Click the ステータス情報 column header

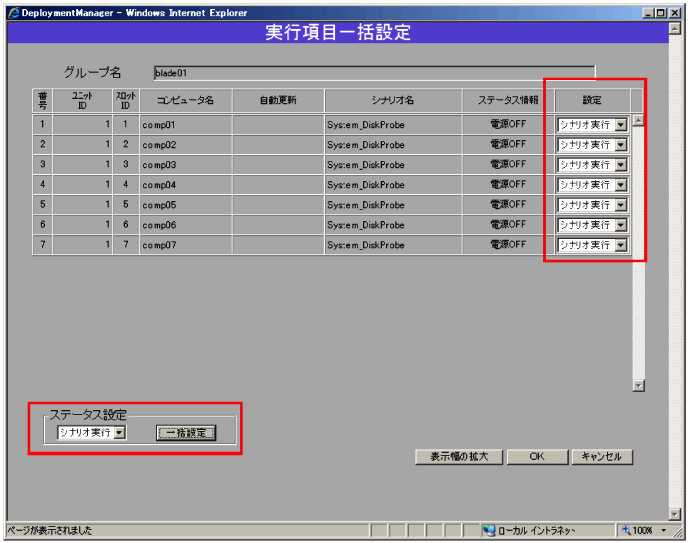(x=508, y=100)
